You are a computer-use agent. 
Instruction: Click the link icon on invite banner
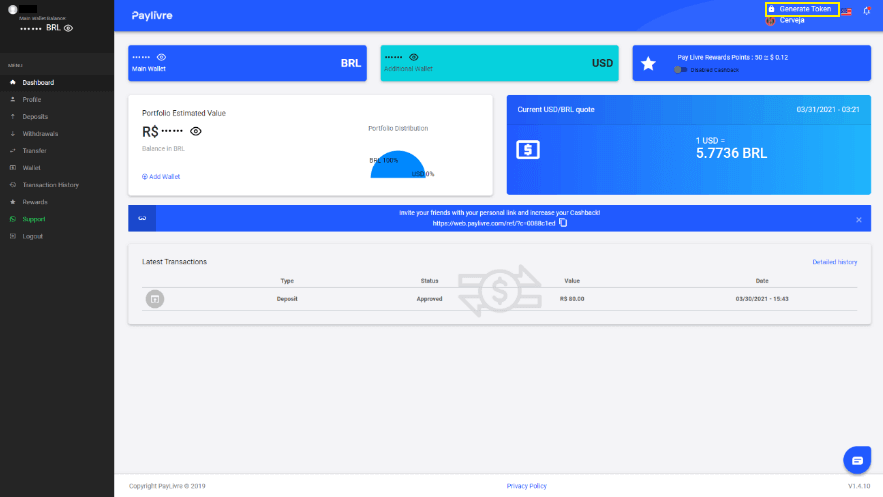pyautogui.click(x=142, y=218)
